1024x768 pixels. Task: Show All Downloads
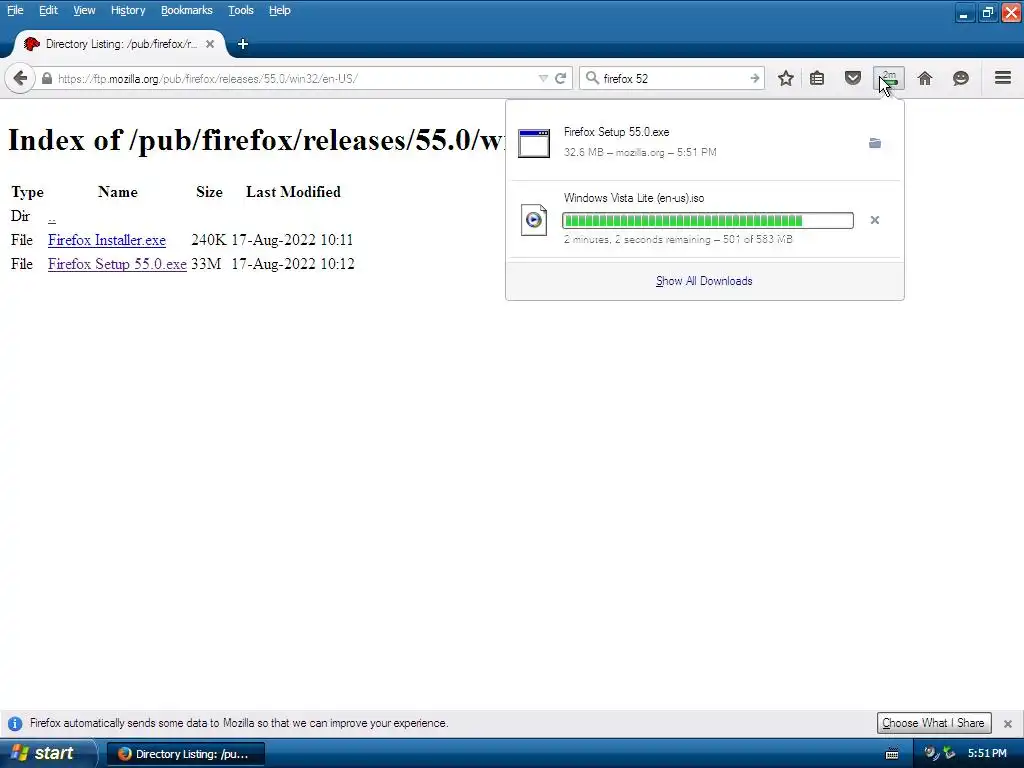pos(704,281)
